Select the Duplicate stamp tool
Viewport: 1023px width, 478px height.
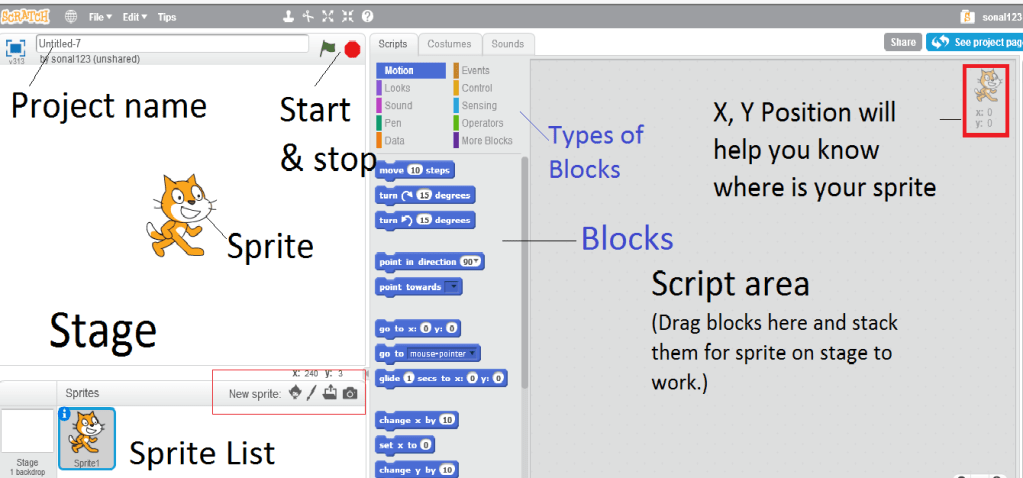(289, 17)
